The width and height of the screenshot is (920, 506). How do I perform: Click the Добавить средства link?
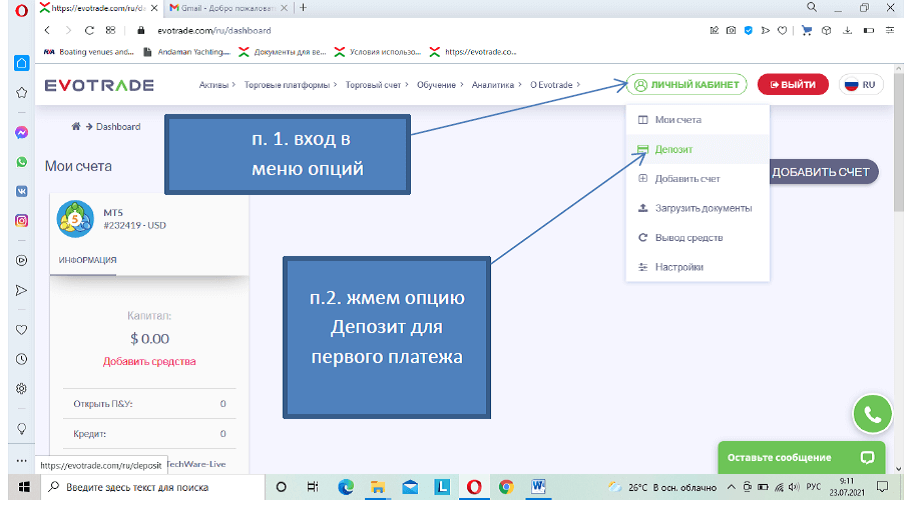pos(149,361)
